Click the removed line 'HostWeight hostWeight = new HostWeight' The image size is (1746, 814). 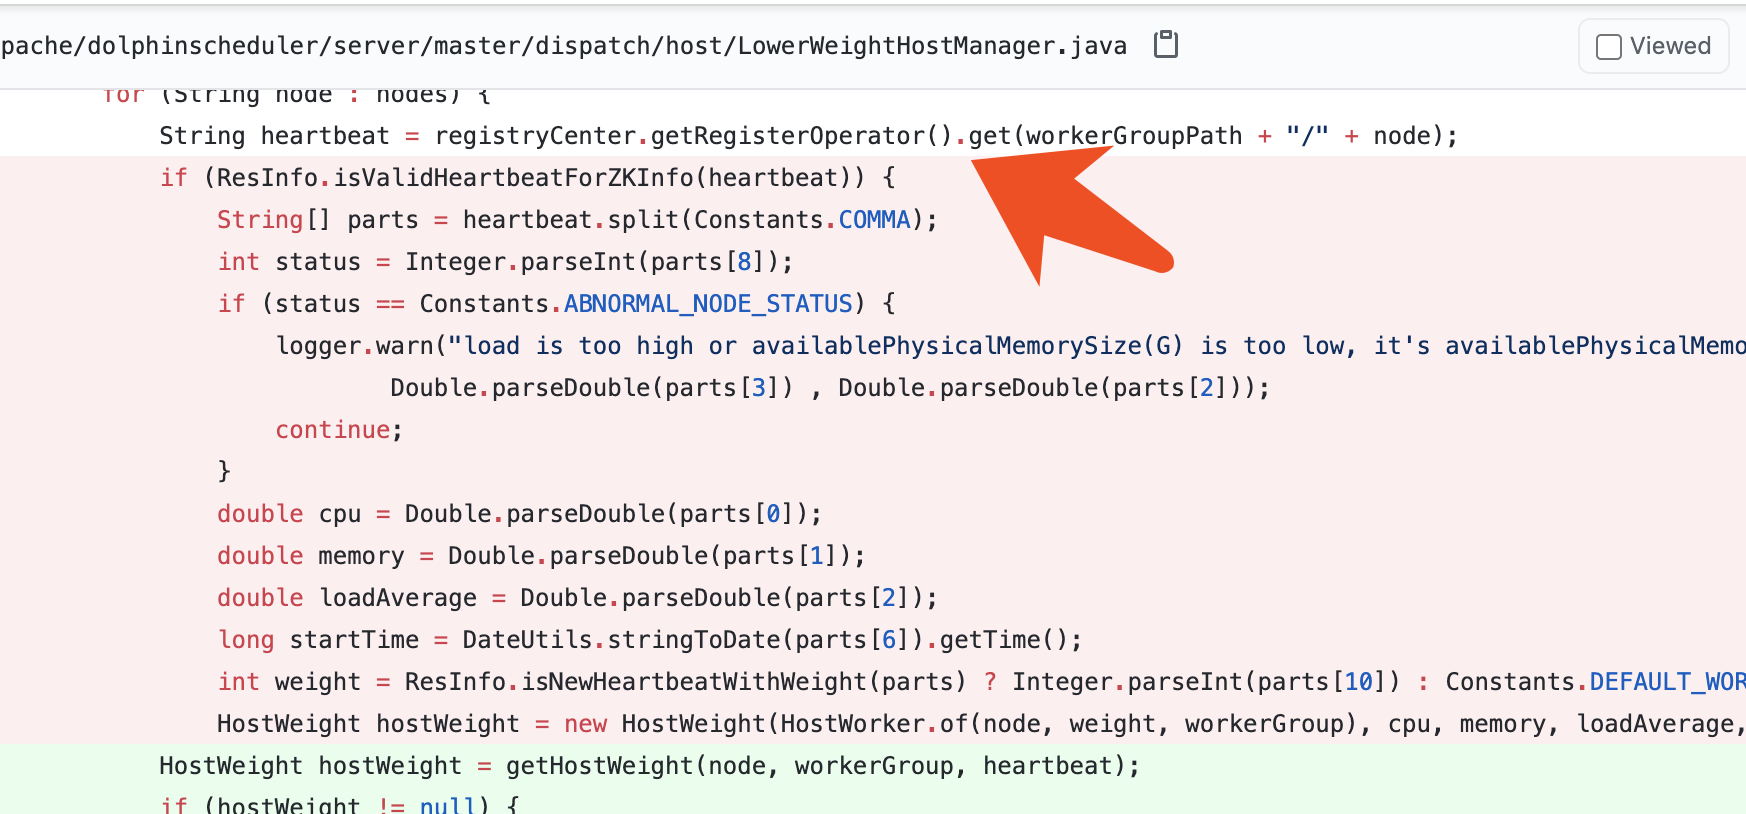point(981,724)
